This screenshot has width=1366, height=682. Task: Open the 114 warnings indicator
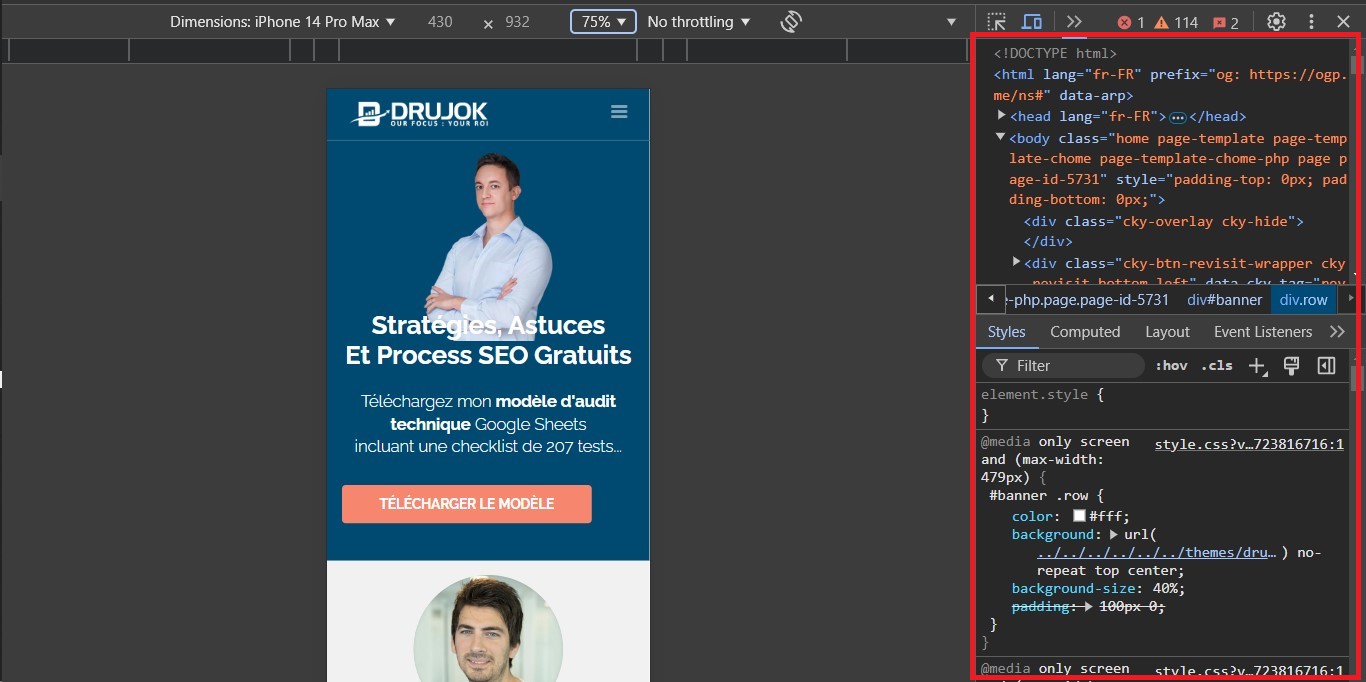1176,22
